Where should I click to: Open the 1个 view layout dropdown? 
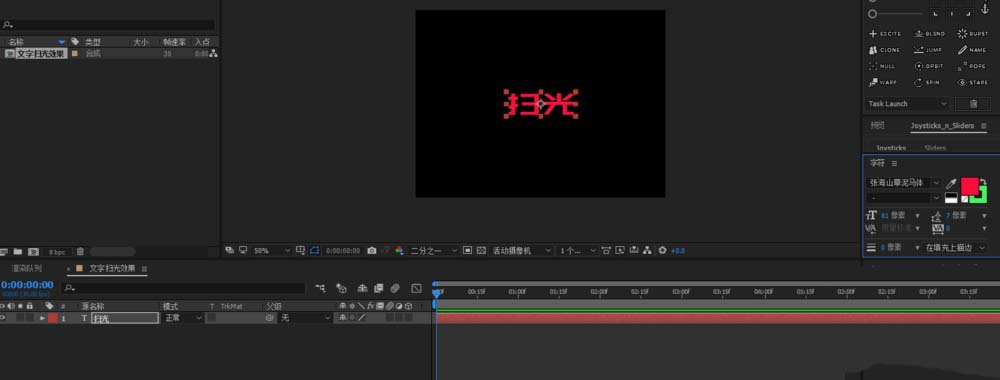(577, 251)
